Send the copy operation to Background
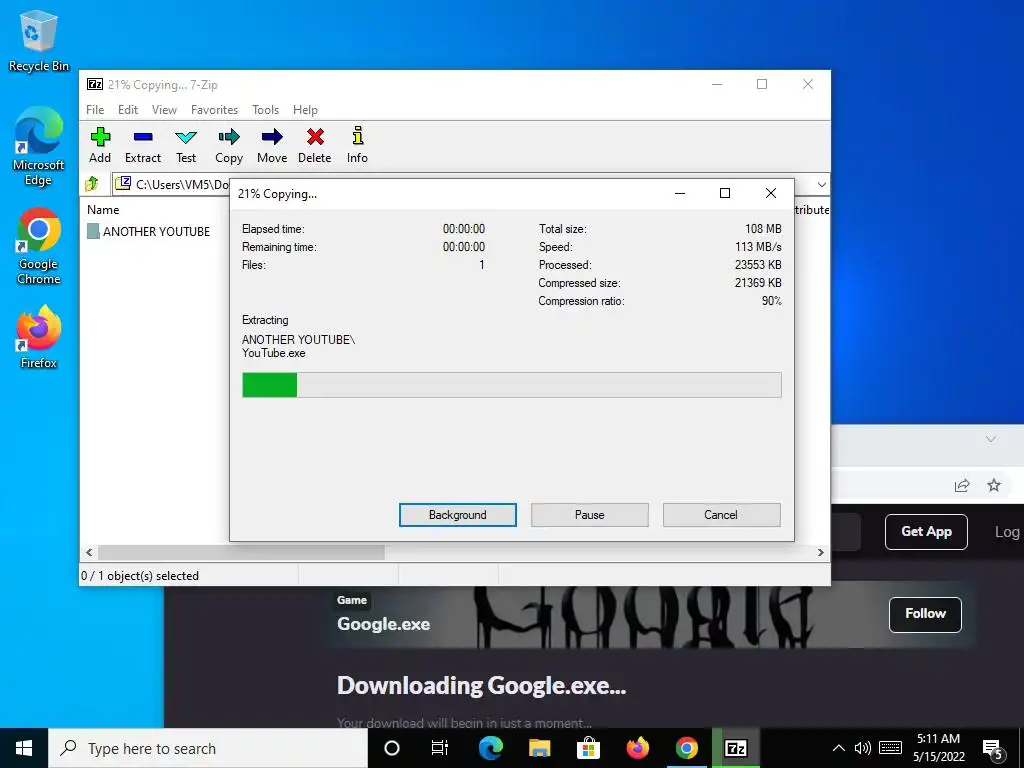Image resolution: width=1024 pixels, height=768 pixels. 458,515
